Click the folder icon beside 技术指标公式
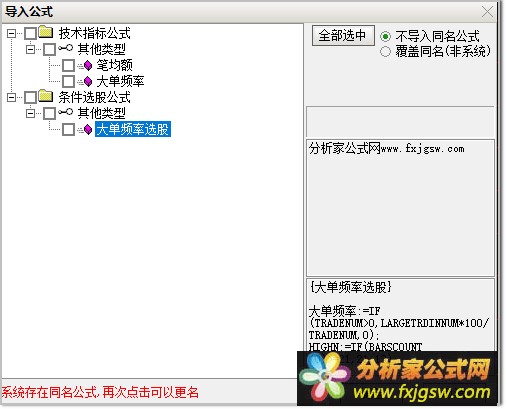Image resolution: width=507 pixels, height=409 pixels. pos(46,32)
